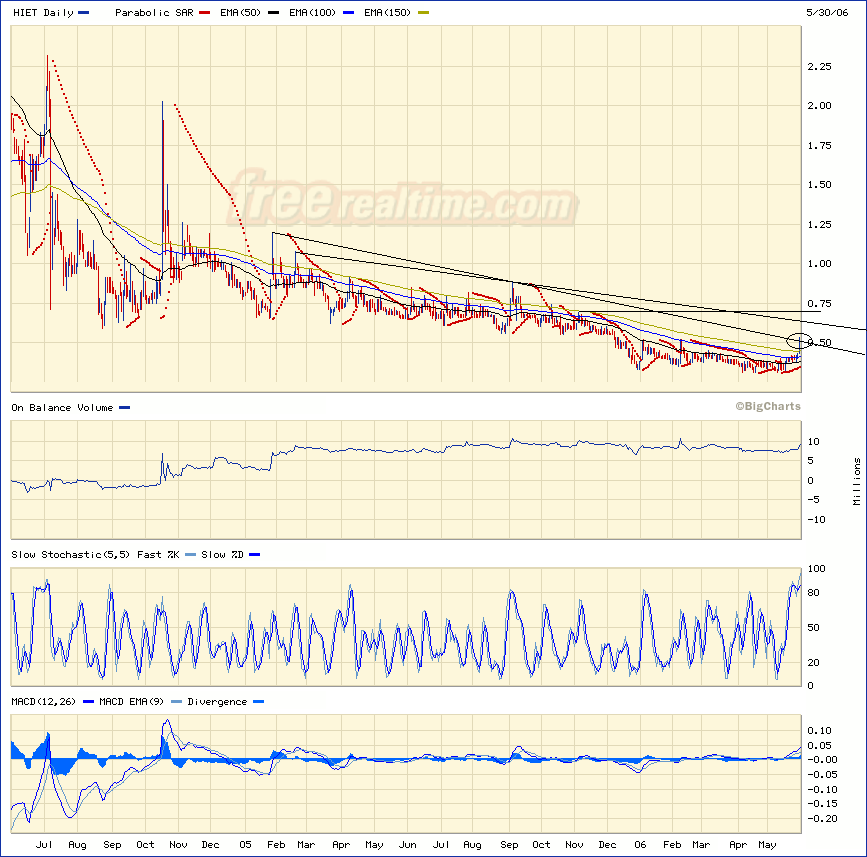The image size is (867, 857).
Task: Click the circled breakout point on trendline
Action: tap(799, 341)
